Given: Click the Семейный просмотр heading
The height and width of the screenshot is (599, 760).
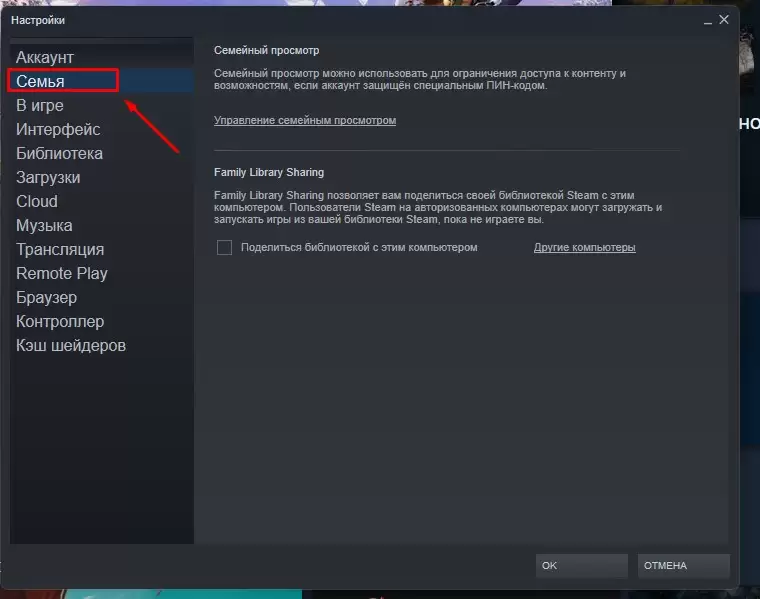Looking at the screenshot, I should pos(267,50).
